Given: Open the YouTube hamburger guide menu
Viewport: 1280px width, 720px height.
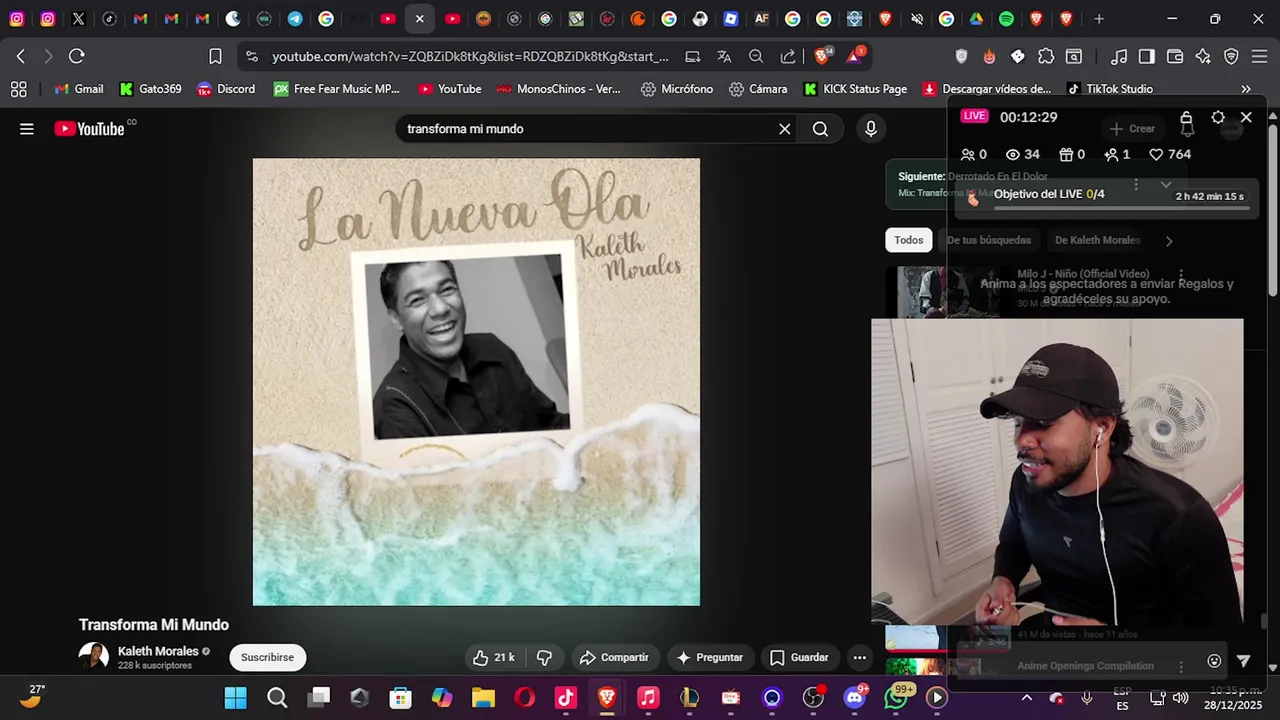Looking at the screenshot, I should tap(27, 129).
